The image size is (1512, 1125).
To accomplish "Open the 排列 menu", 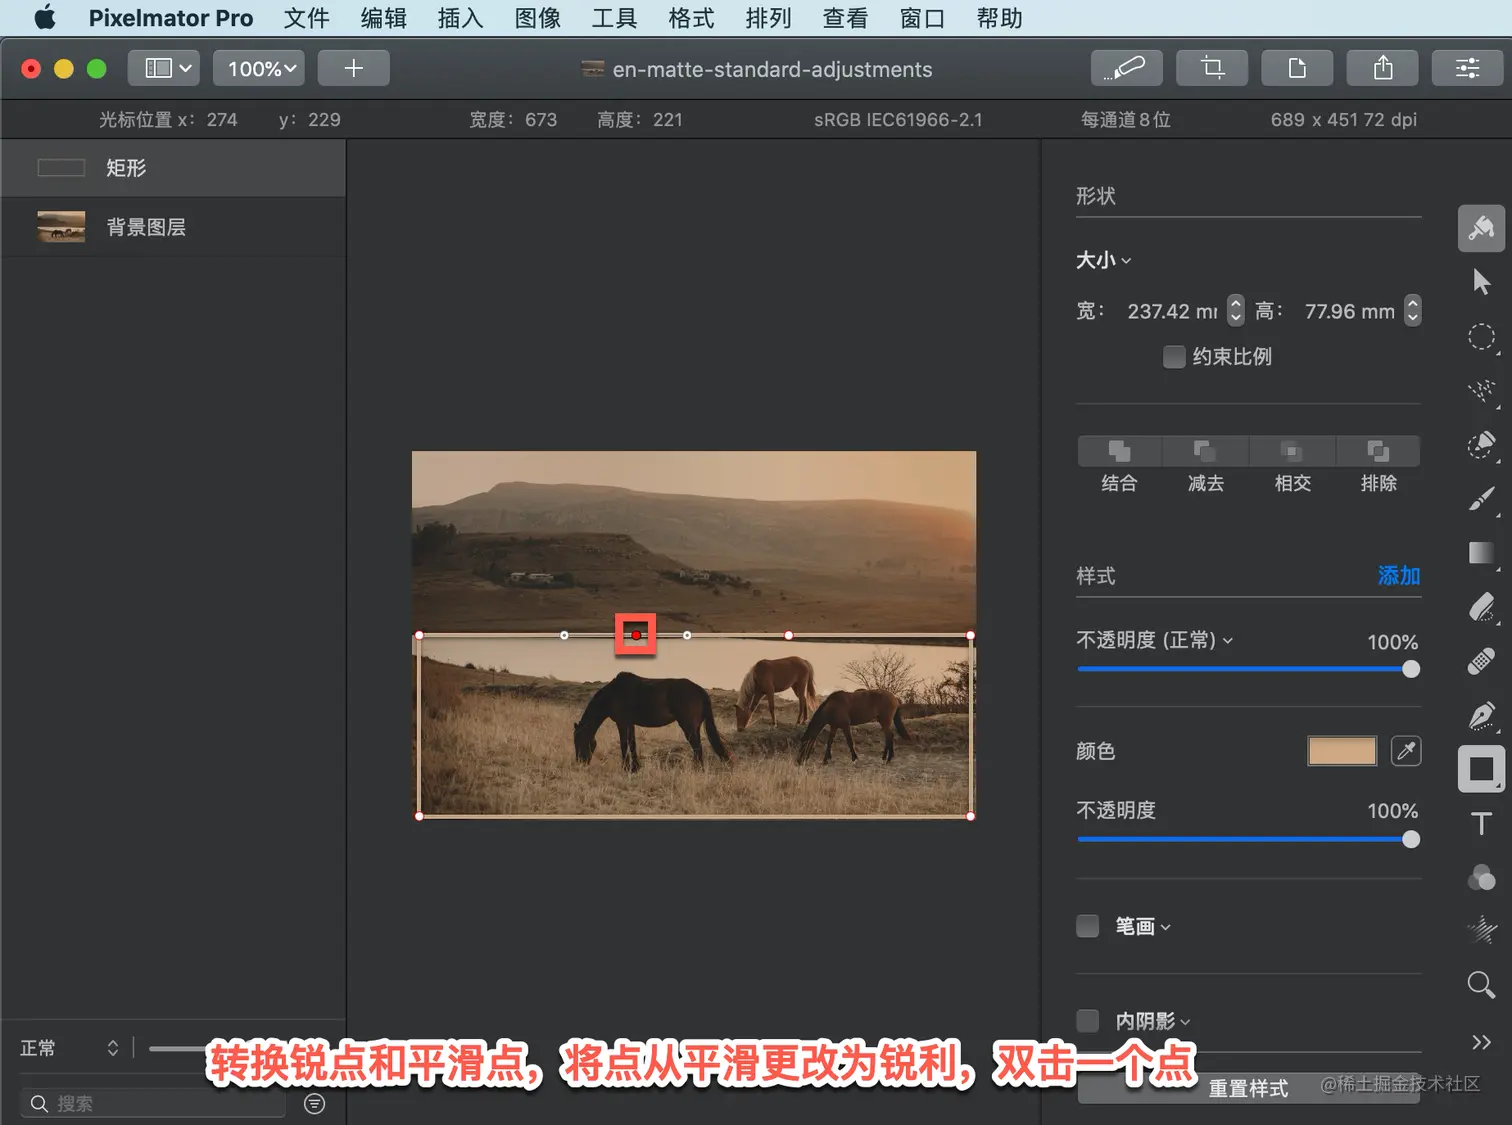I will click(768, 18).
